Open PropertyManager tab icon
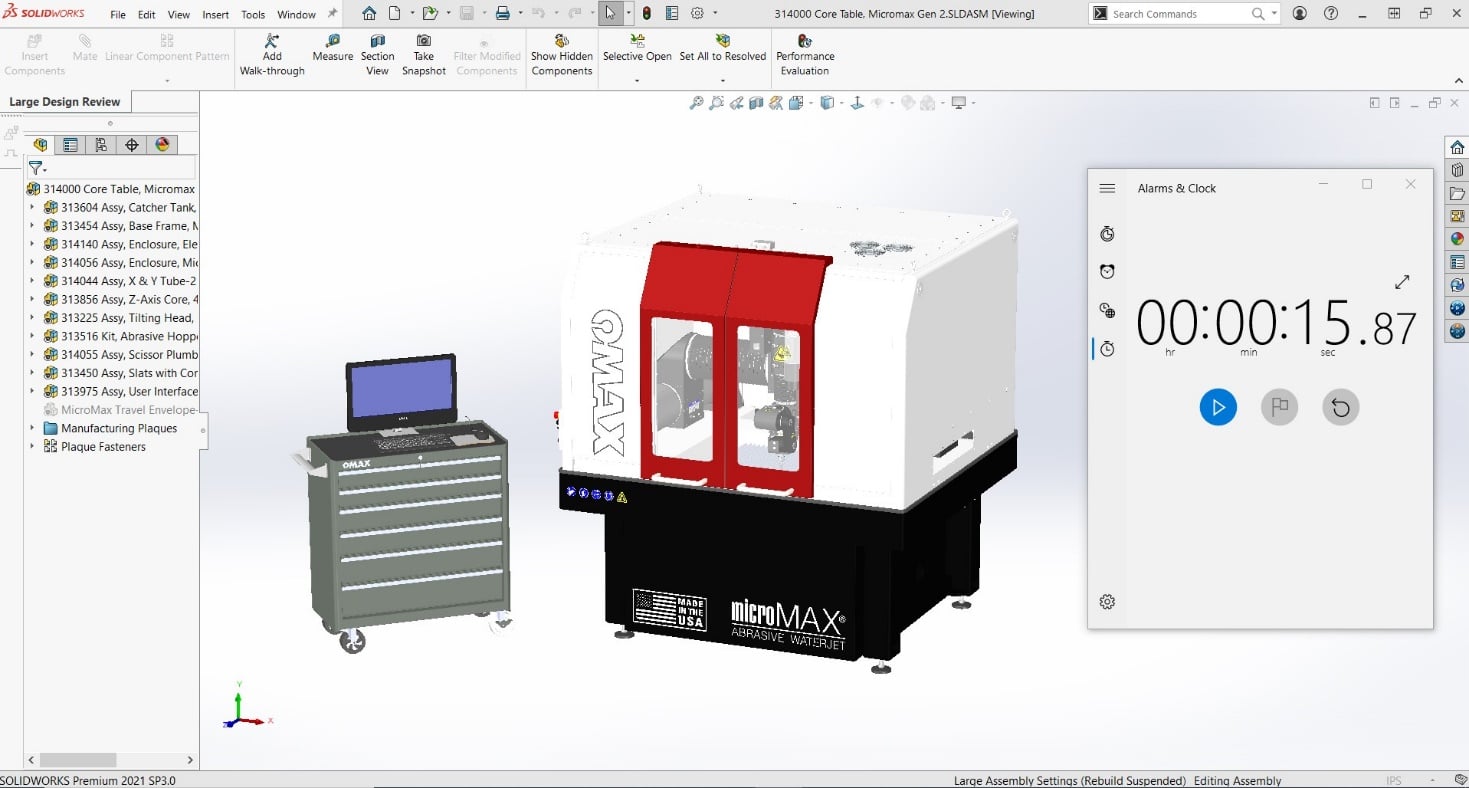This screenshot has width=1469, height=788. tap(70, 145)
